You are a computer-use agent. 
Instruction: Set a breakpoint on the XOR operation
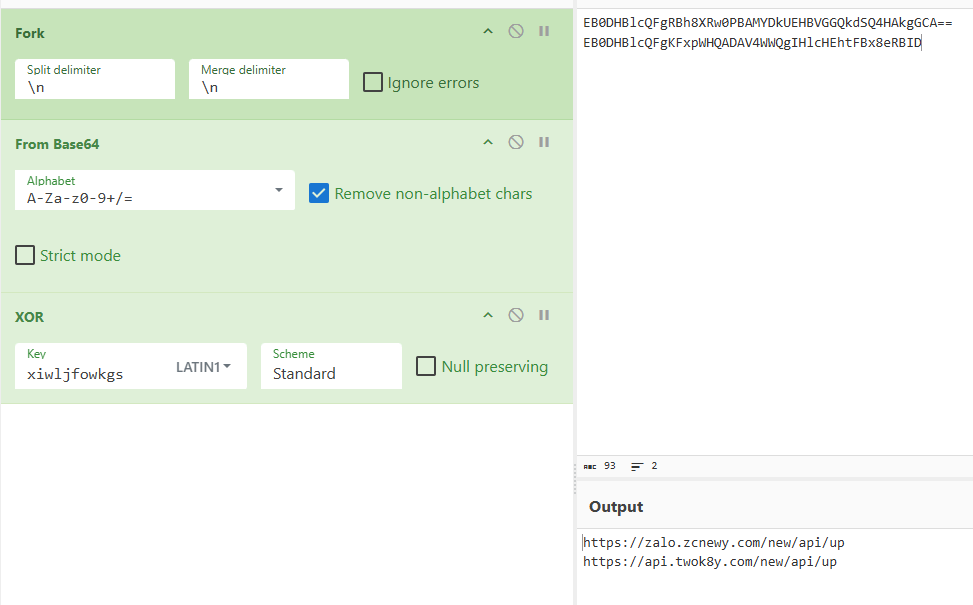[x=543, y=314]
